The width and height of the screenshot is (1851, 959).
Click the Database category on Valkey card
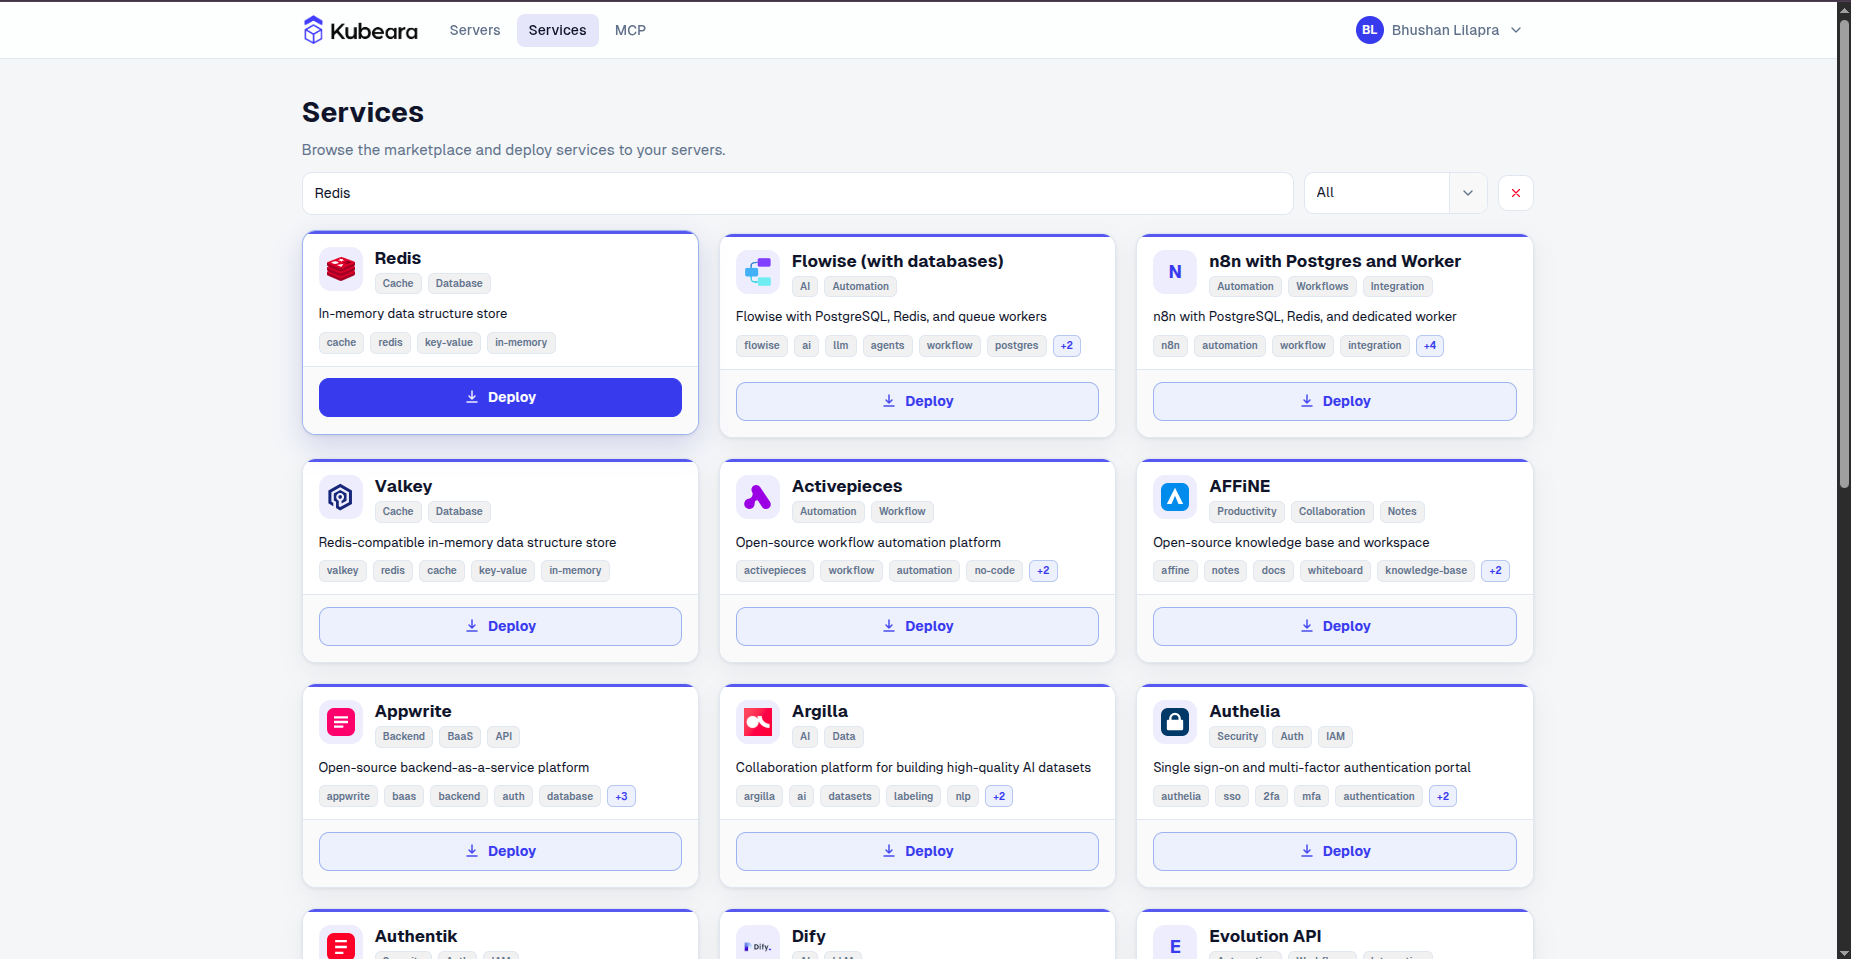459,512
